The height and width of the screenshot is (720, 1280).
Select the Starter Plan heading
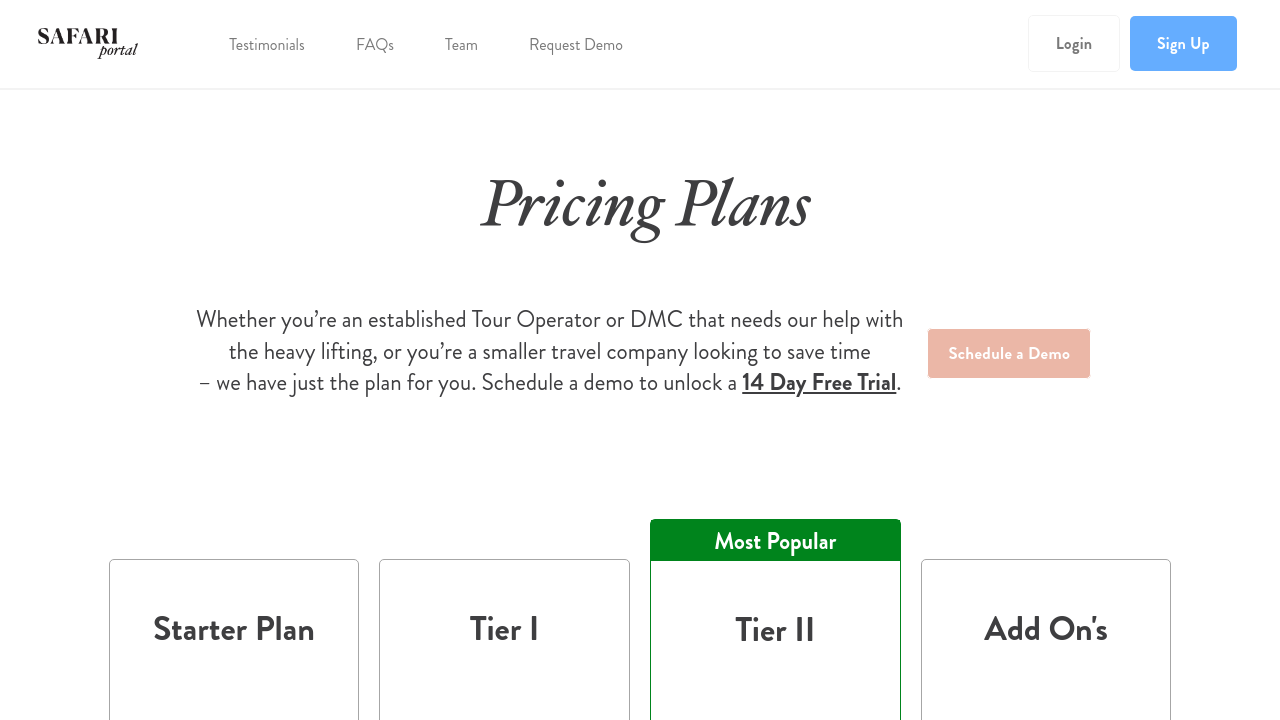(x=234, y=629)
